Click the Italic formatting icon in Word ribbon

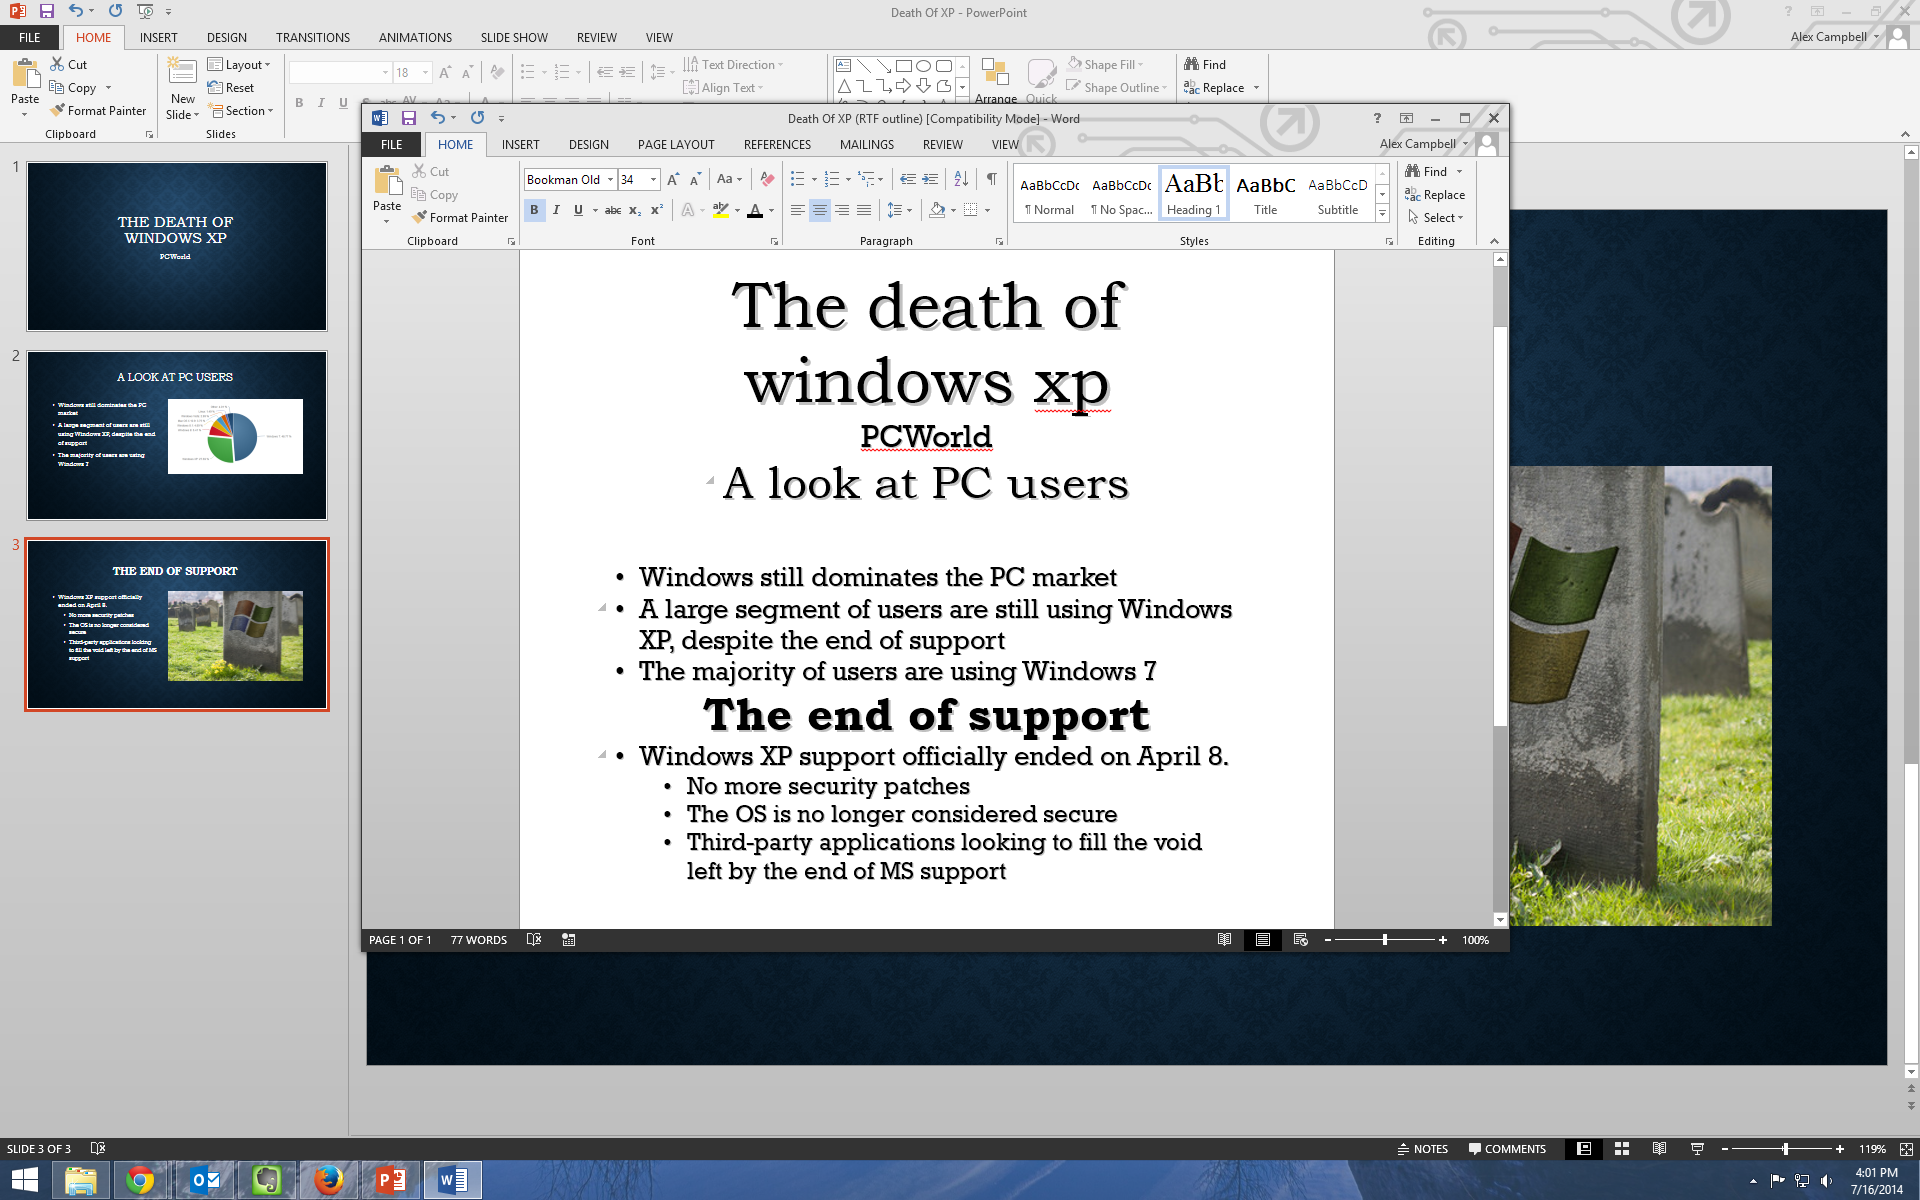pos(553,210)
